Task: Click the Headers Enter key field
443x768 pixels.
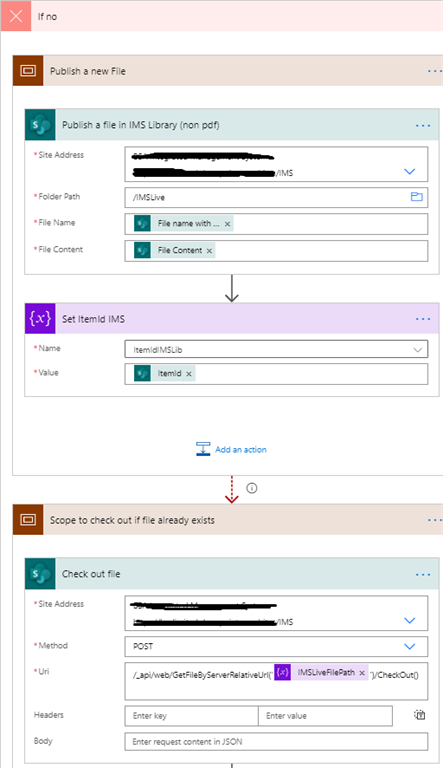Action: [192, 716]
